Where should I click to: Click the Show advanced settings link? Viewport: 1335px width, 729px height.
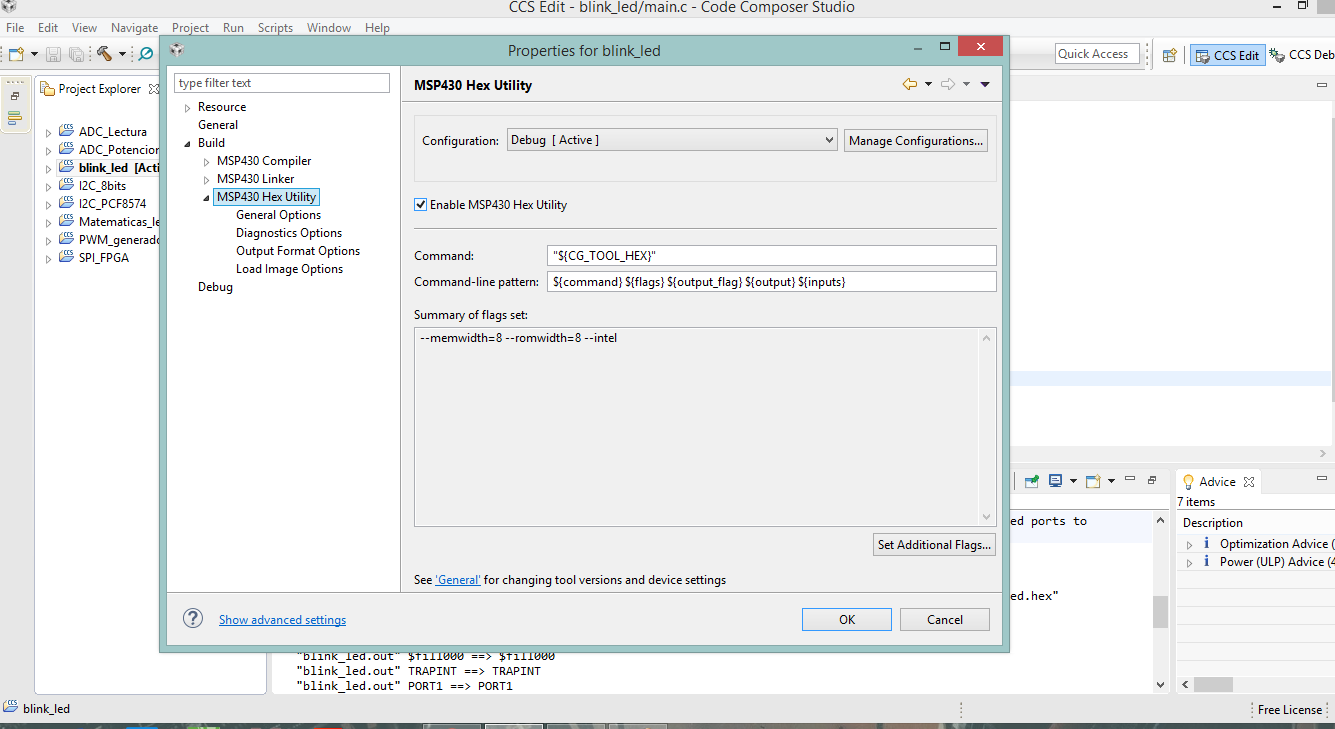pos(282,620)
